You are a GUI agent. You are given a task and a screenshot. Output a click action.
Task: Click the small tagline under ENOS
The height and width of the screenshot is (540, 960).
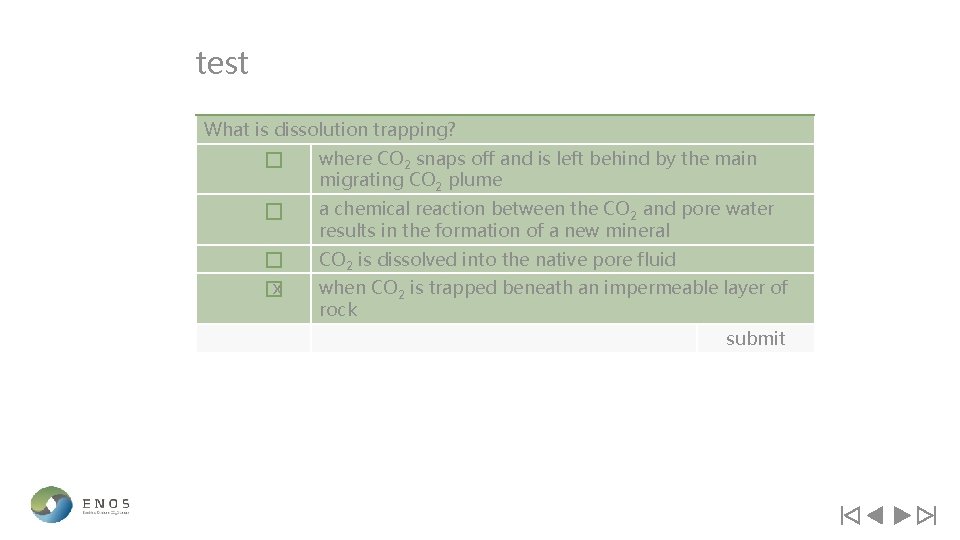106,513
